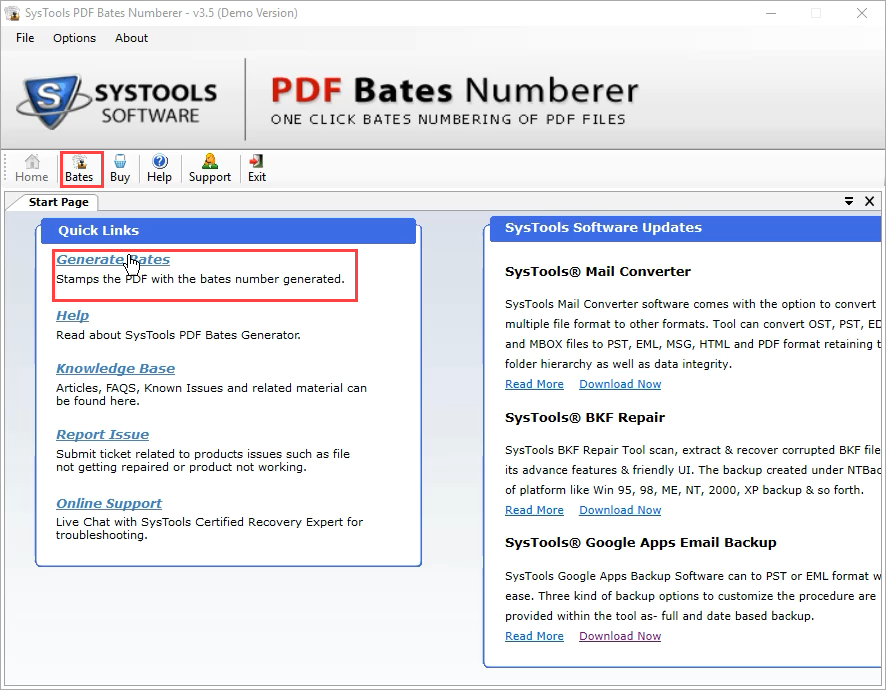Select the Start Page tab
Image resolution: width=886 pixels, height=690 pixels.
(58, 202)
